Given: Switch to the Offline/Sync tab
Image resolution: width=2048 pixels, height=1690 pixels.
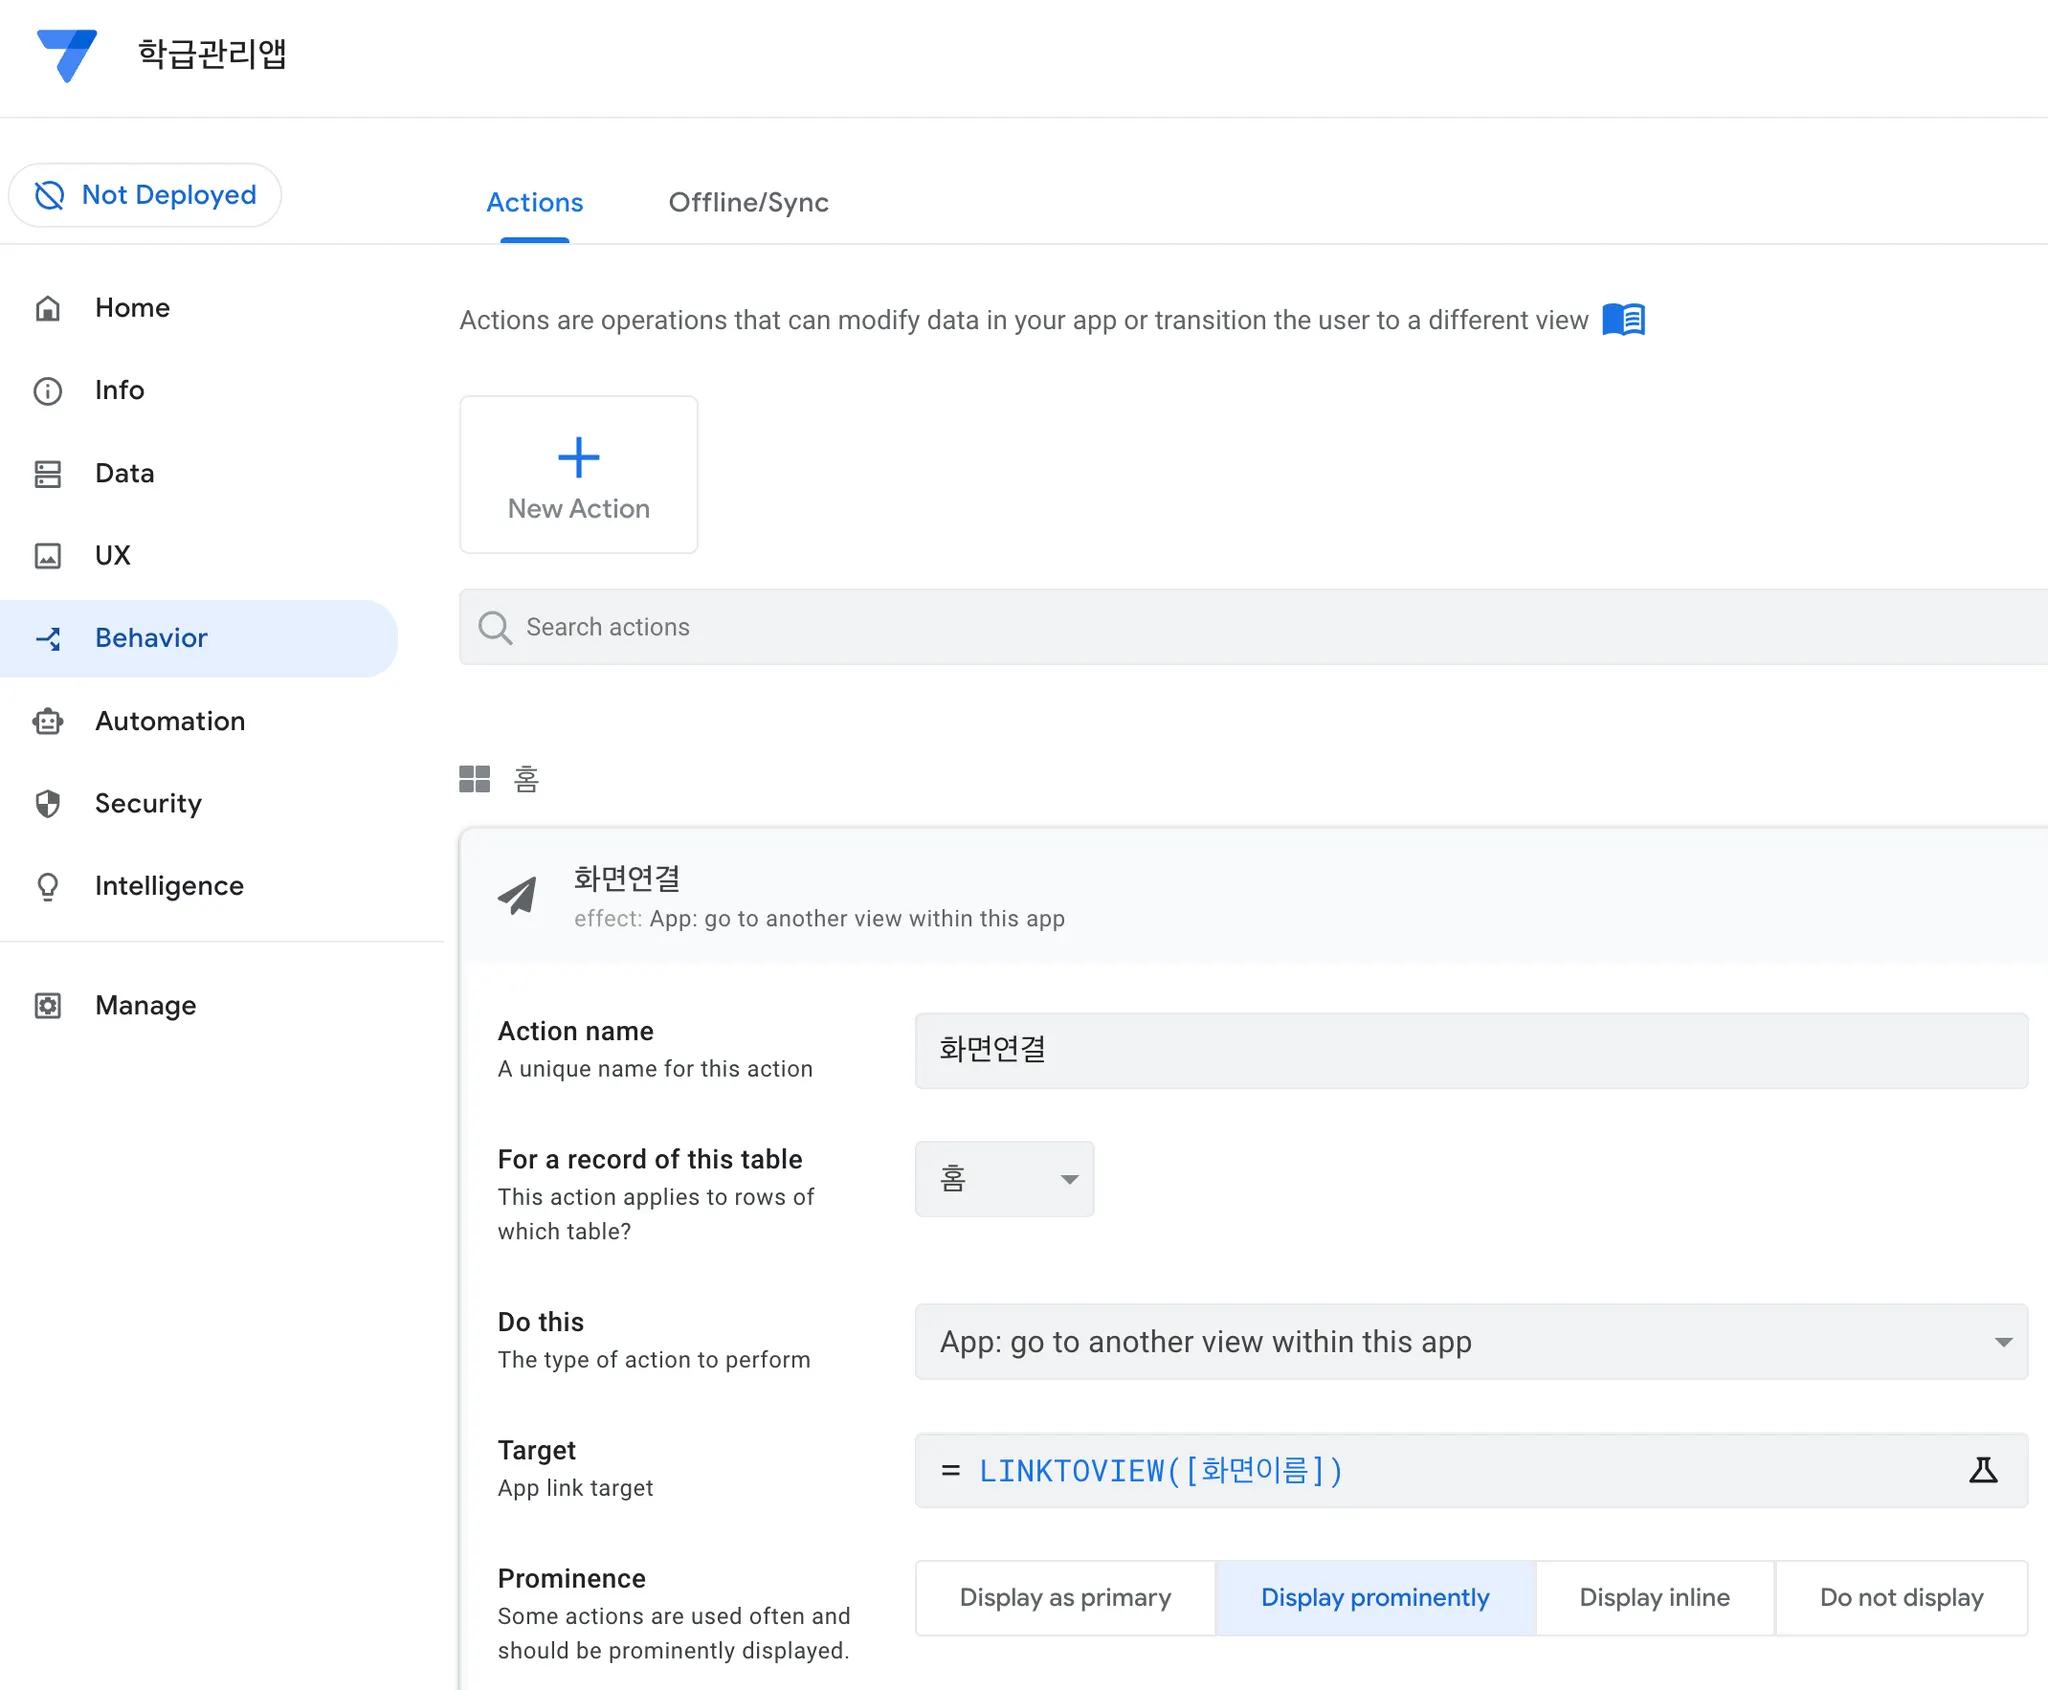Looking at the screenshot, I should [748, 202].
